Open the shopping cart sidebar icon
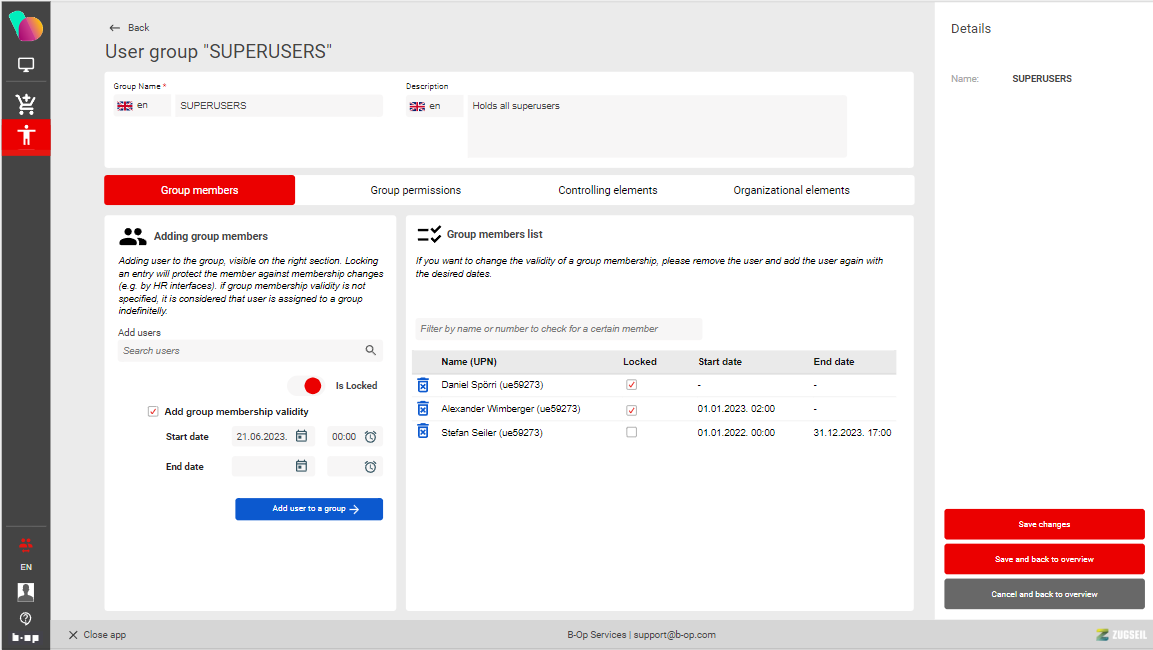The image size is (1153, 650). pos(26,104)
